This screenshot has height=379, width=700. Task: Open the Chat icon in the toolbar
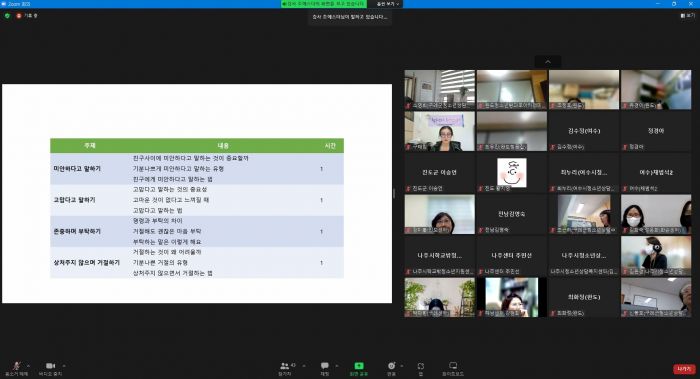tap(325, 368)
